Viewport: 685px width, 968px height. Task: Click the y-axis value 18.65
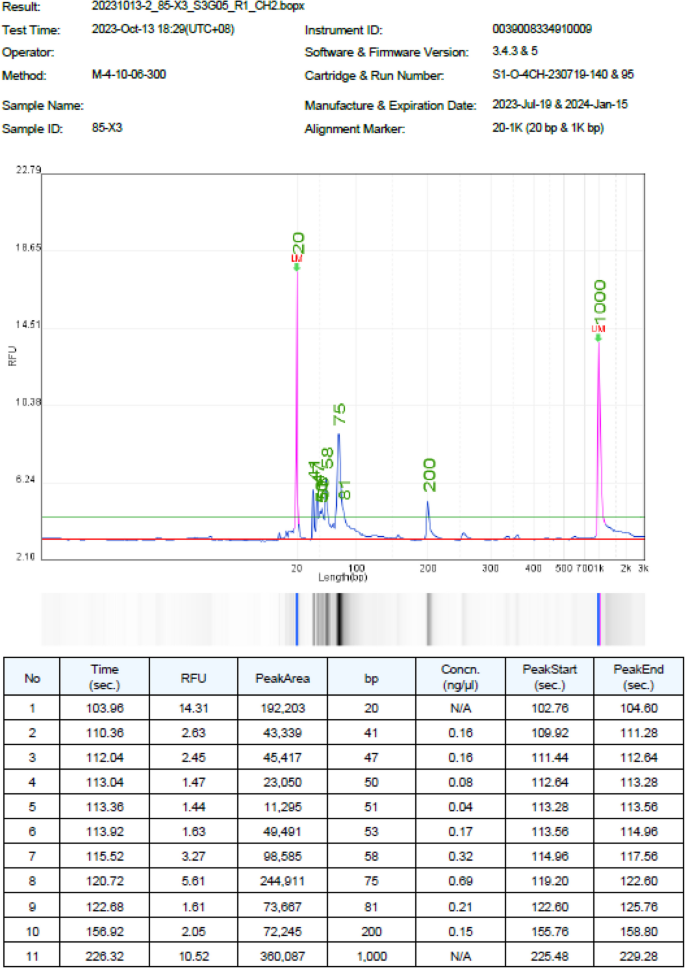(28, 248)
